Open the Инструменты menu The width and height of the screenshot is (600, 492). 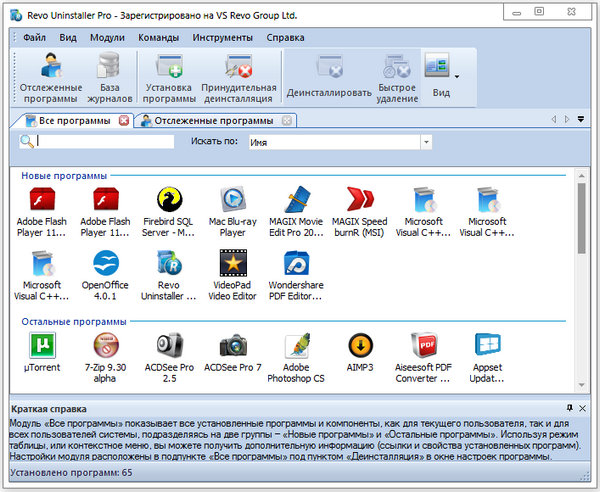coord(224,37)
